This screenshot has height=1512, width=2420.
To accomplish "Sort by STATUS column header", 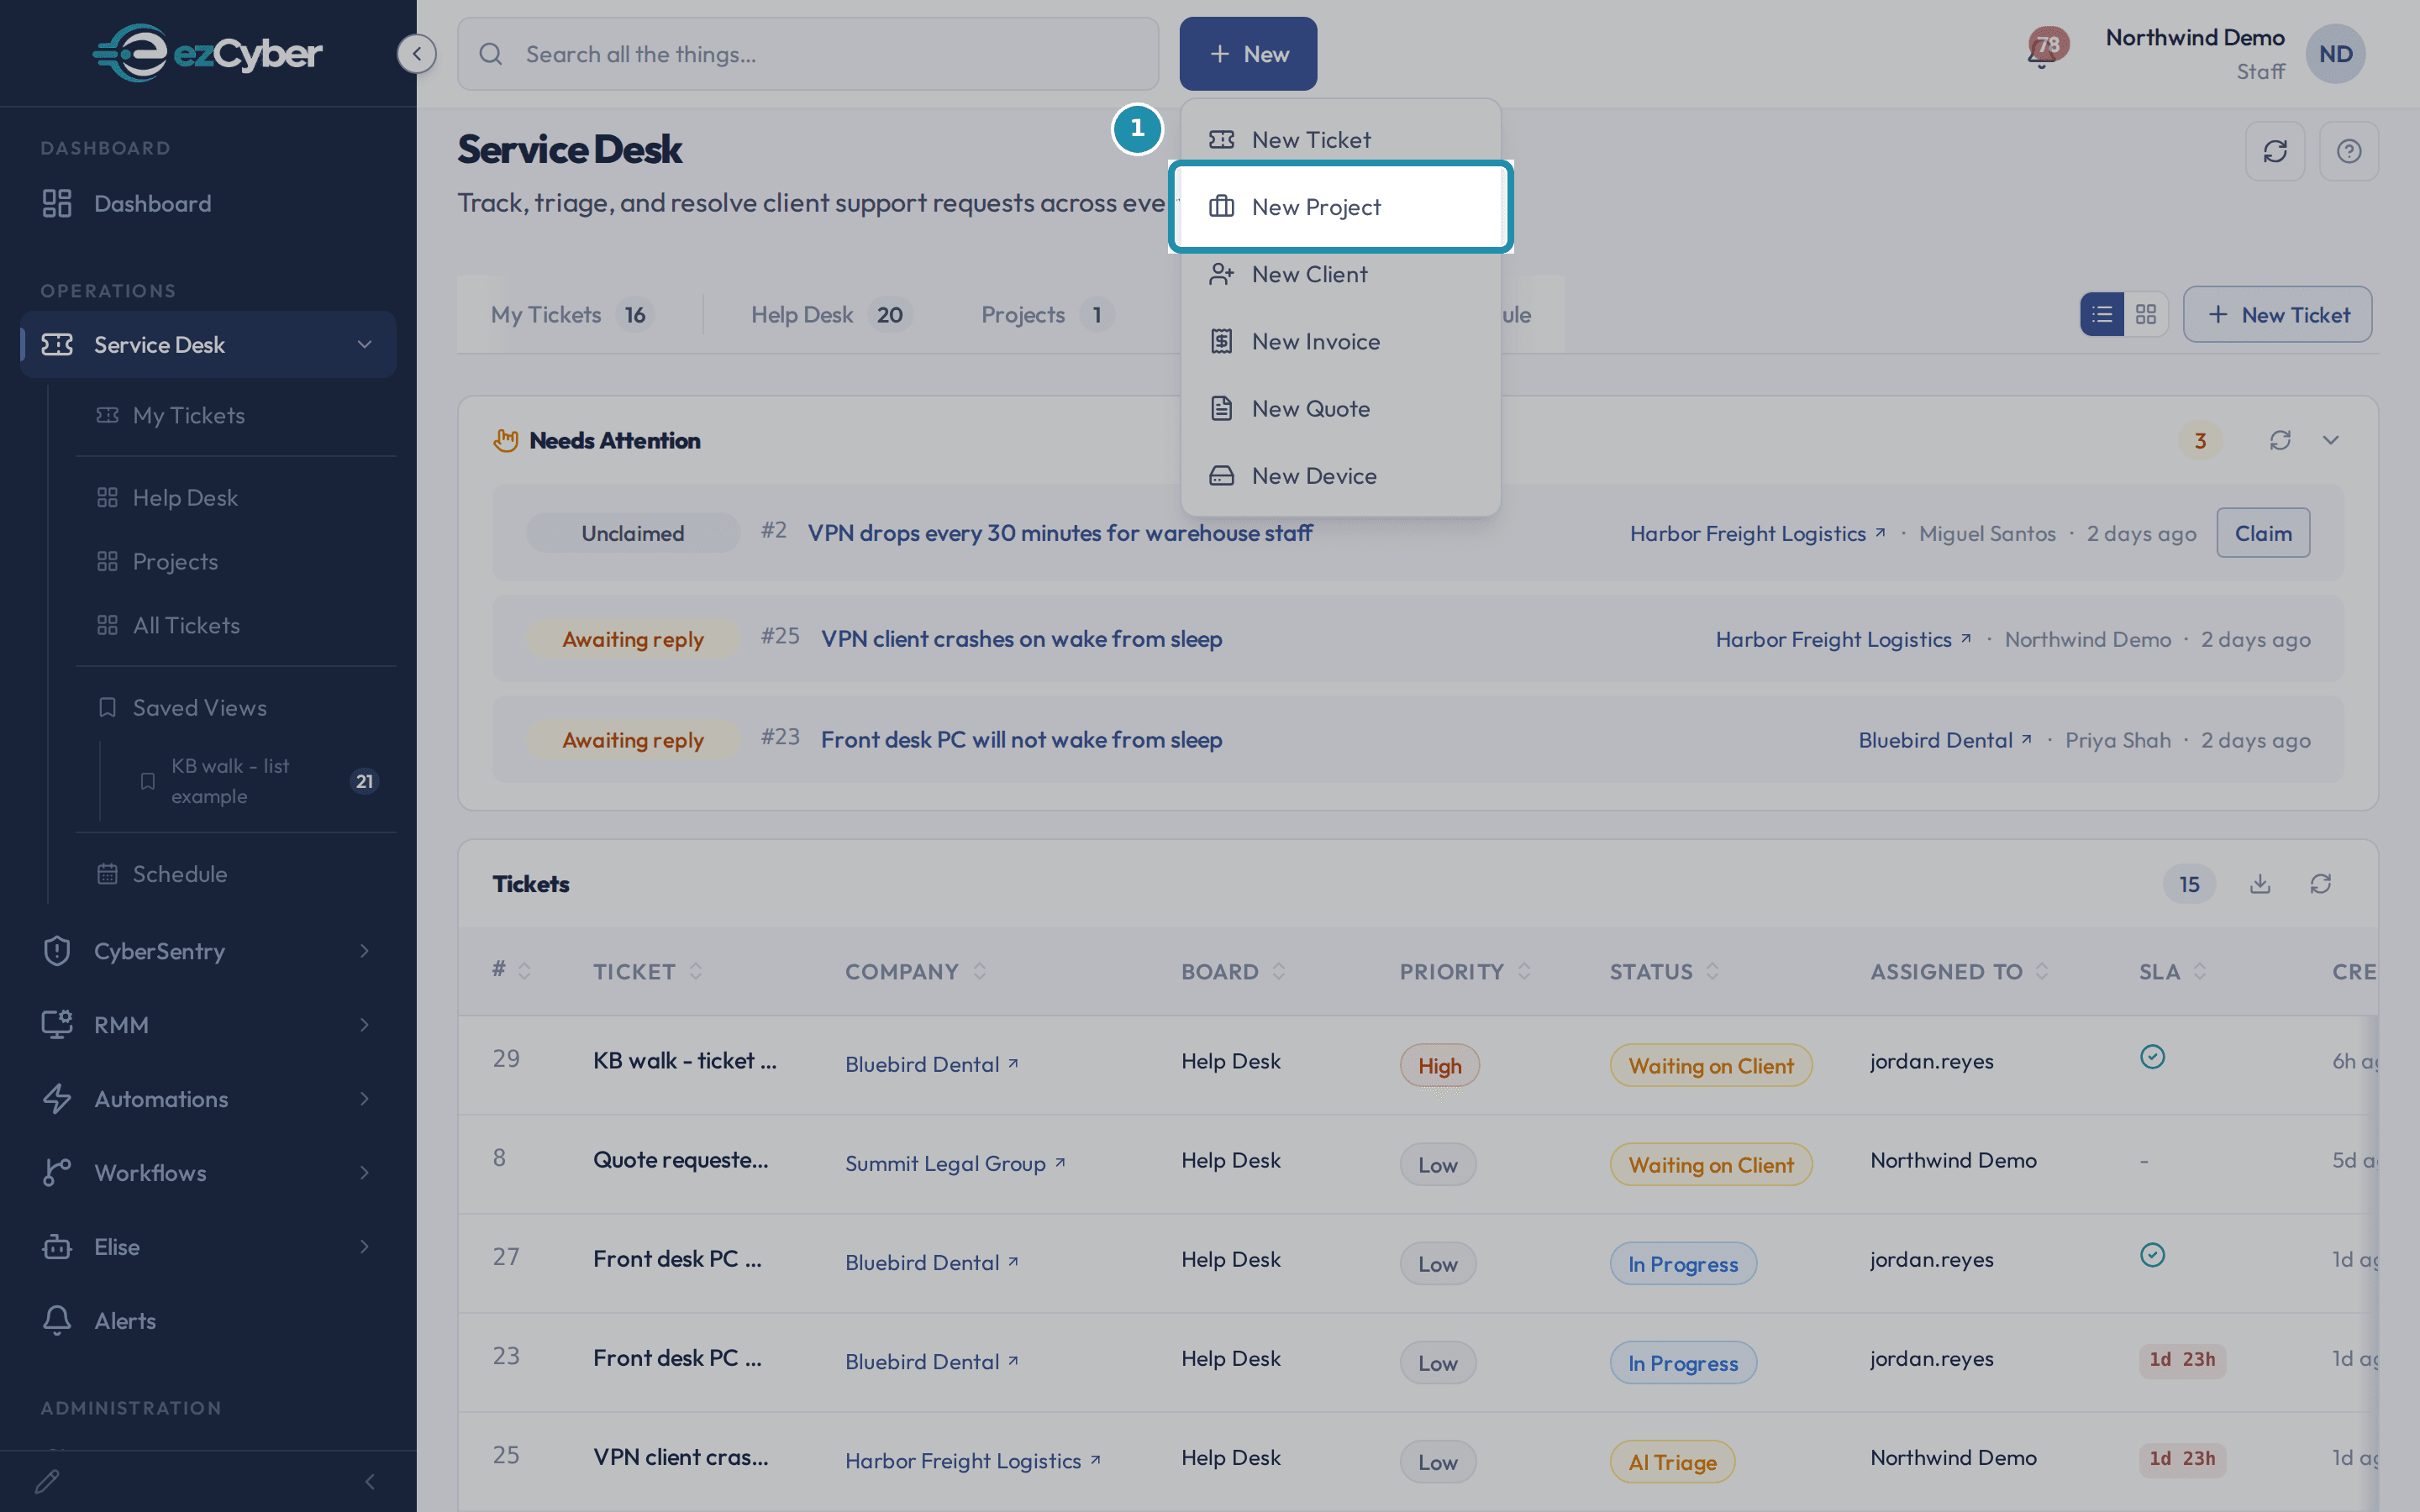I will click(x=1664, y=971).
